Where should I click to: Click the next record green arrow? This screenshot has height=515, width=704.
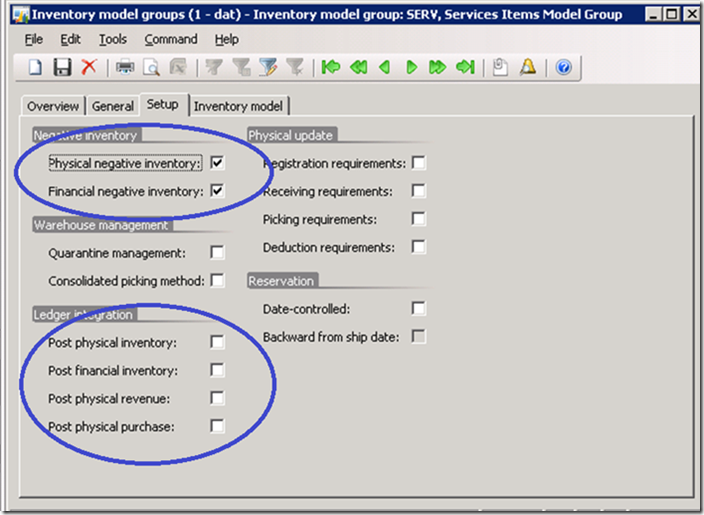pyautogui.click(x=411, y=68)
